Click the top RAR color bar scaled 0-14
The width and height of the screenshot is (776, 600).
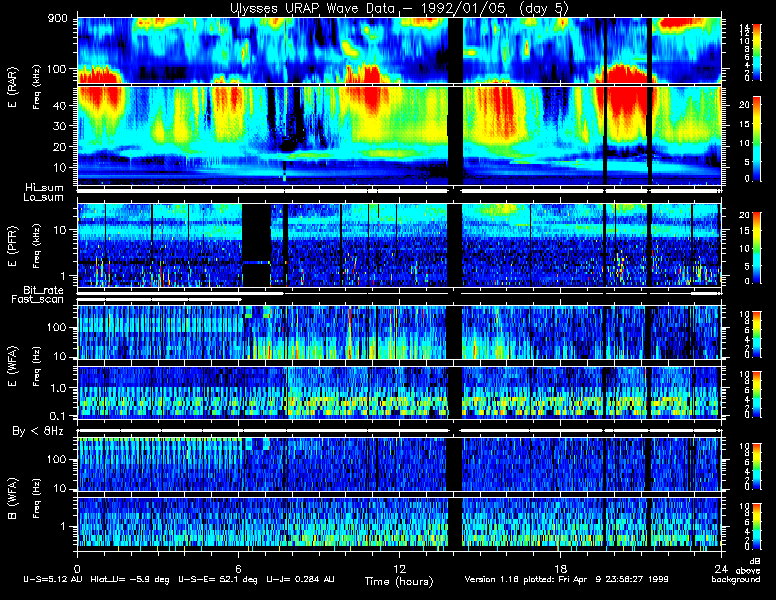click(x=757, y=51)
